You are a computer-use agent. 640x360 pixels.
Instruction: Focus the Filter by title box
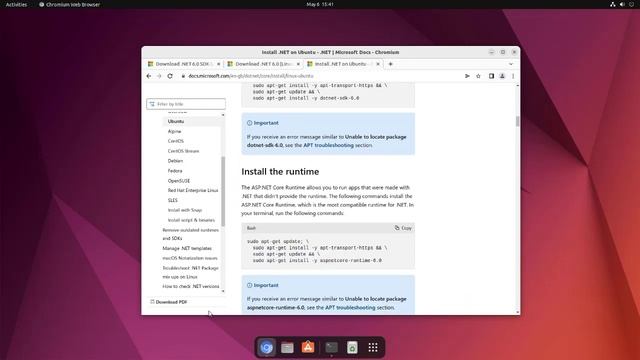click(x=186, y=104)
